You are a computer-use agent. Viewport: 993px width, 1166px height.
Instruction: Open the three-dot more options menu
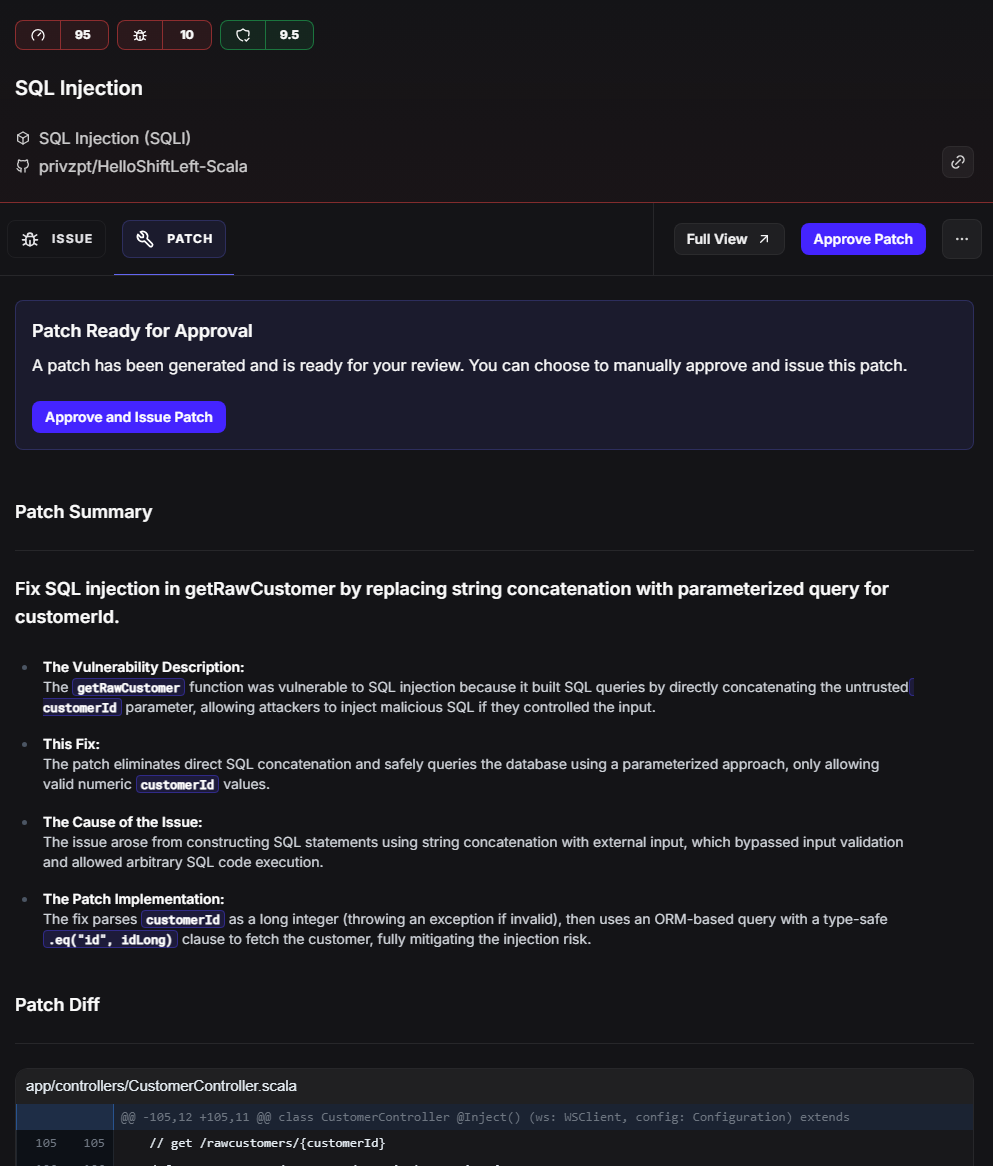(x=961, y=239)
